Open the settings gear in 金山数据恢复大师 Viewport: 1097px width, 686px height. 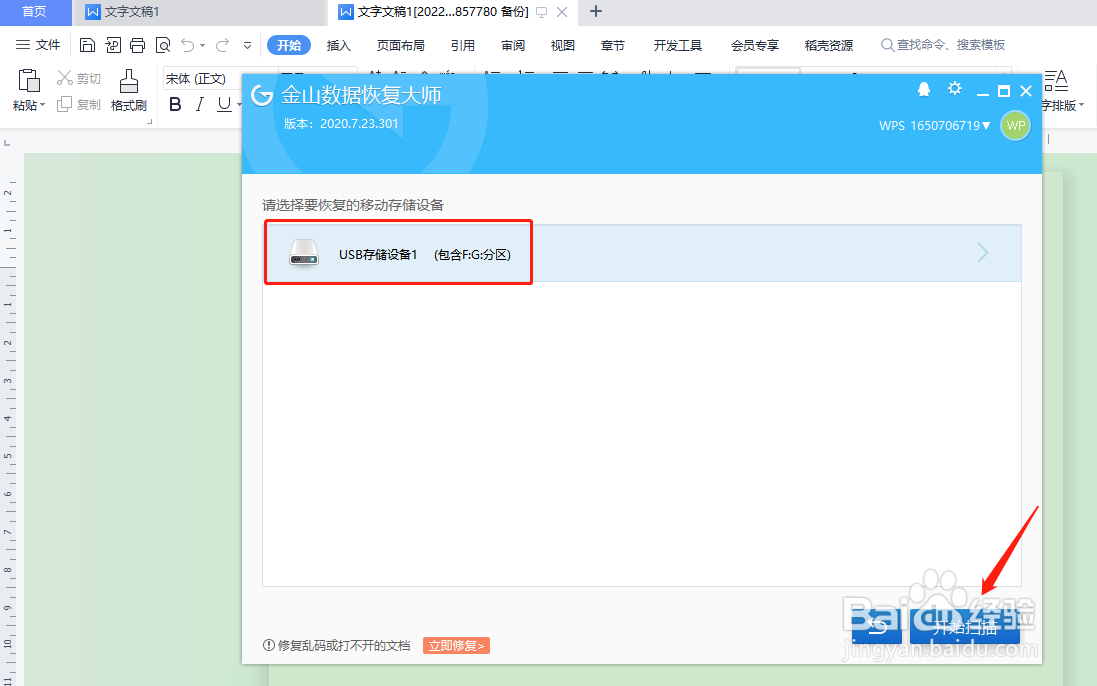pyautogui.click(x=954, y=89)
